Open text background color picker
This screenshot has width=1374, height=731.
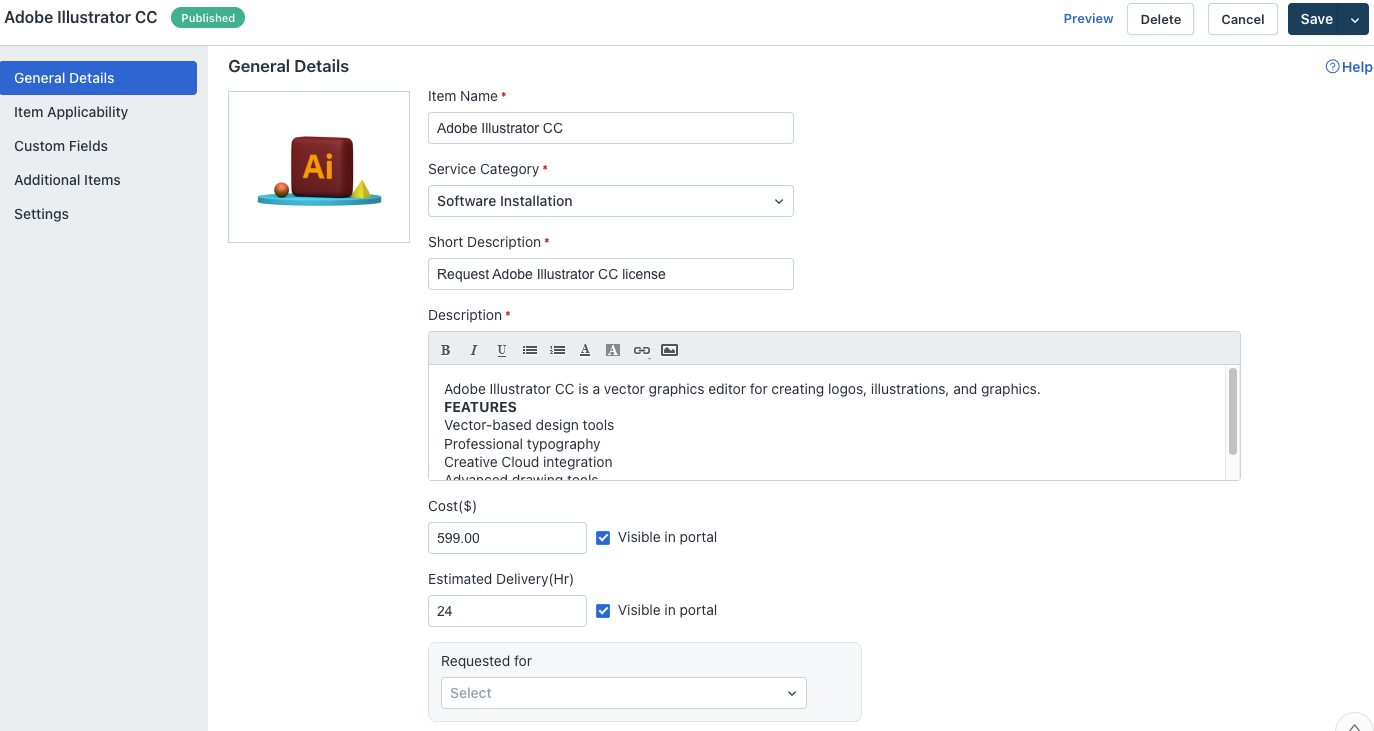(x=614, y=350)
